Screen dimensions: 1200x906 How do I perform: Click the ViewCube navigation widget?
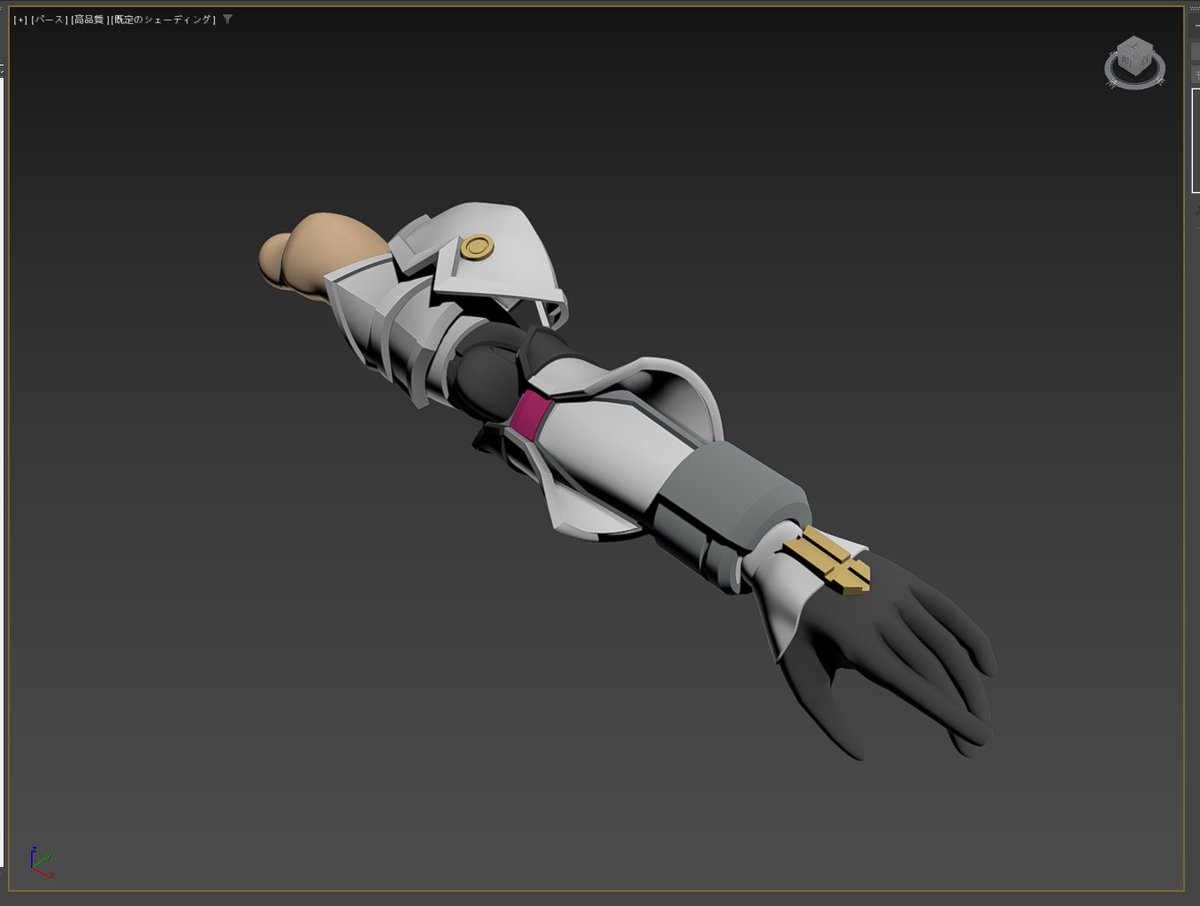pyautogui.click(x=1134, y=63)
